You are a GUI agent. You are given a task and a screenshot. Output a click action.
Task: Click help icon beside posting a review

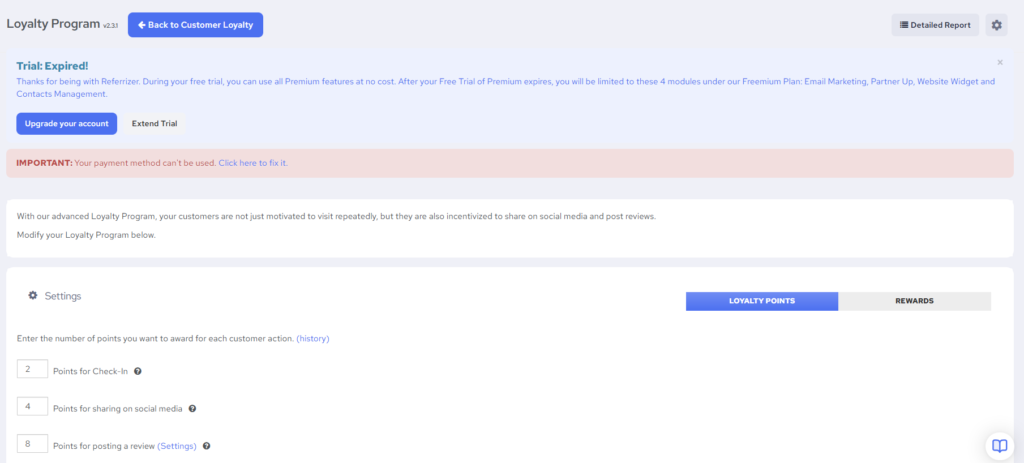pos(206,446)
